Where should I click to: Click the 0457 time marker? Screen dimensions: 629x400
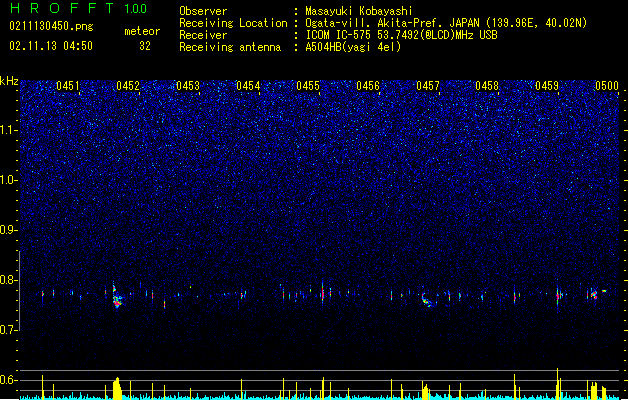(428, 86)
